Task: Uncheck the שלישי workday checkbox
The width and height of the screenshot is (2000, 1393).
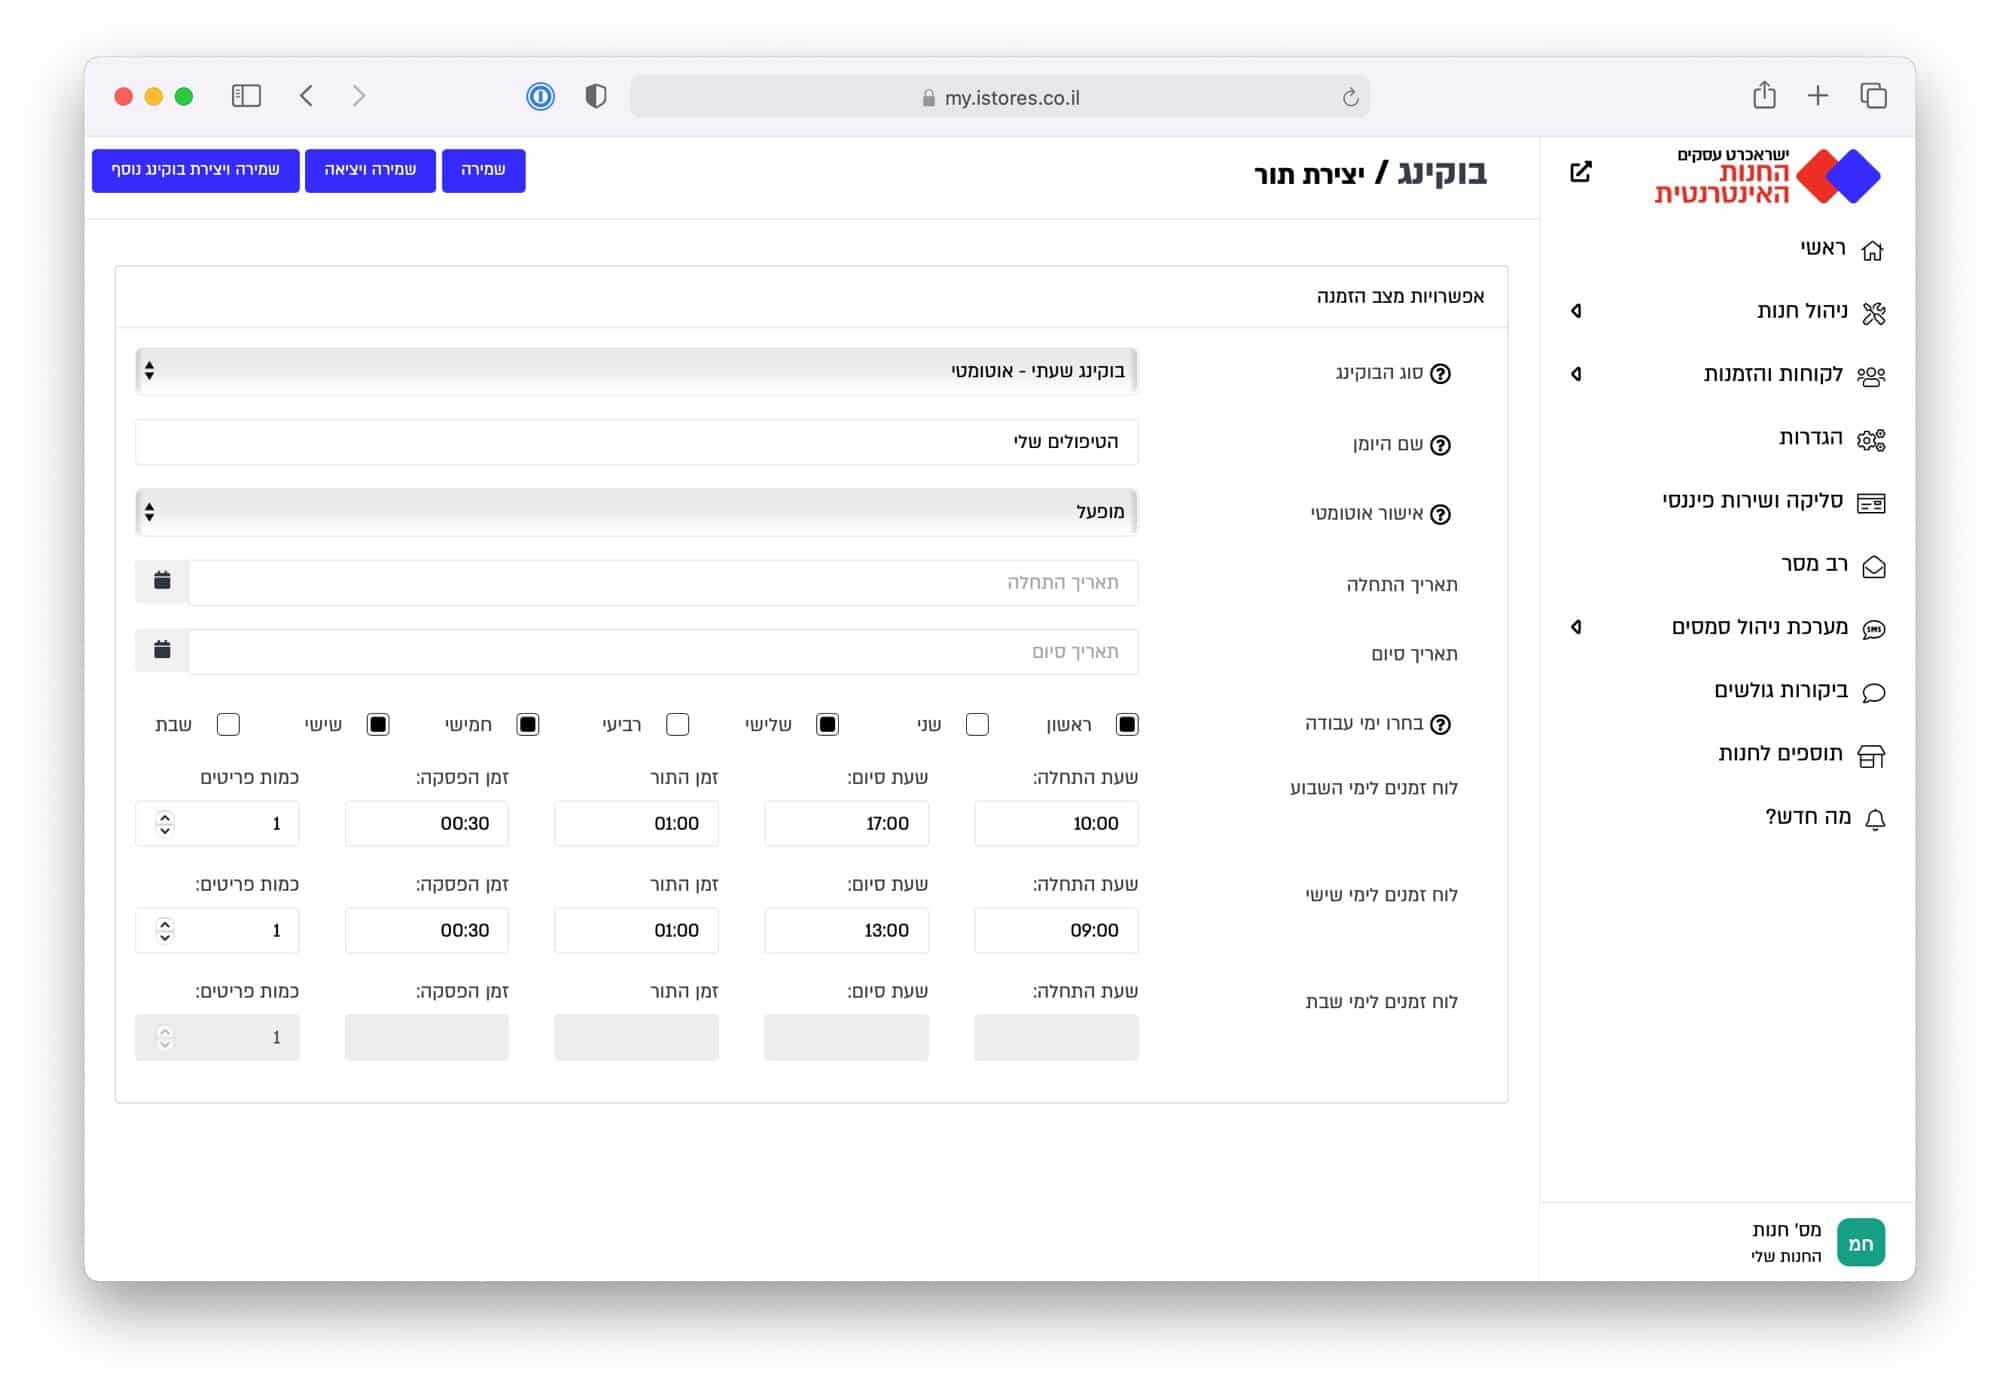Action: point(827,724)
